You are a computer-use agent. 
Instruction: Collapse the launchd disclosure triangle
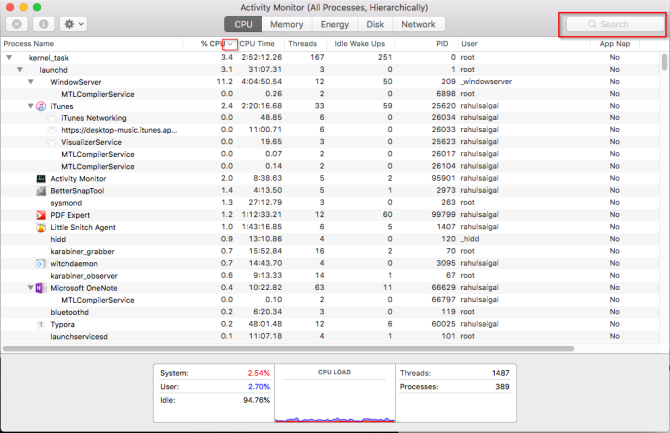click(20, 70)
